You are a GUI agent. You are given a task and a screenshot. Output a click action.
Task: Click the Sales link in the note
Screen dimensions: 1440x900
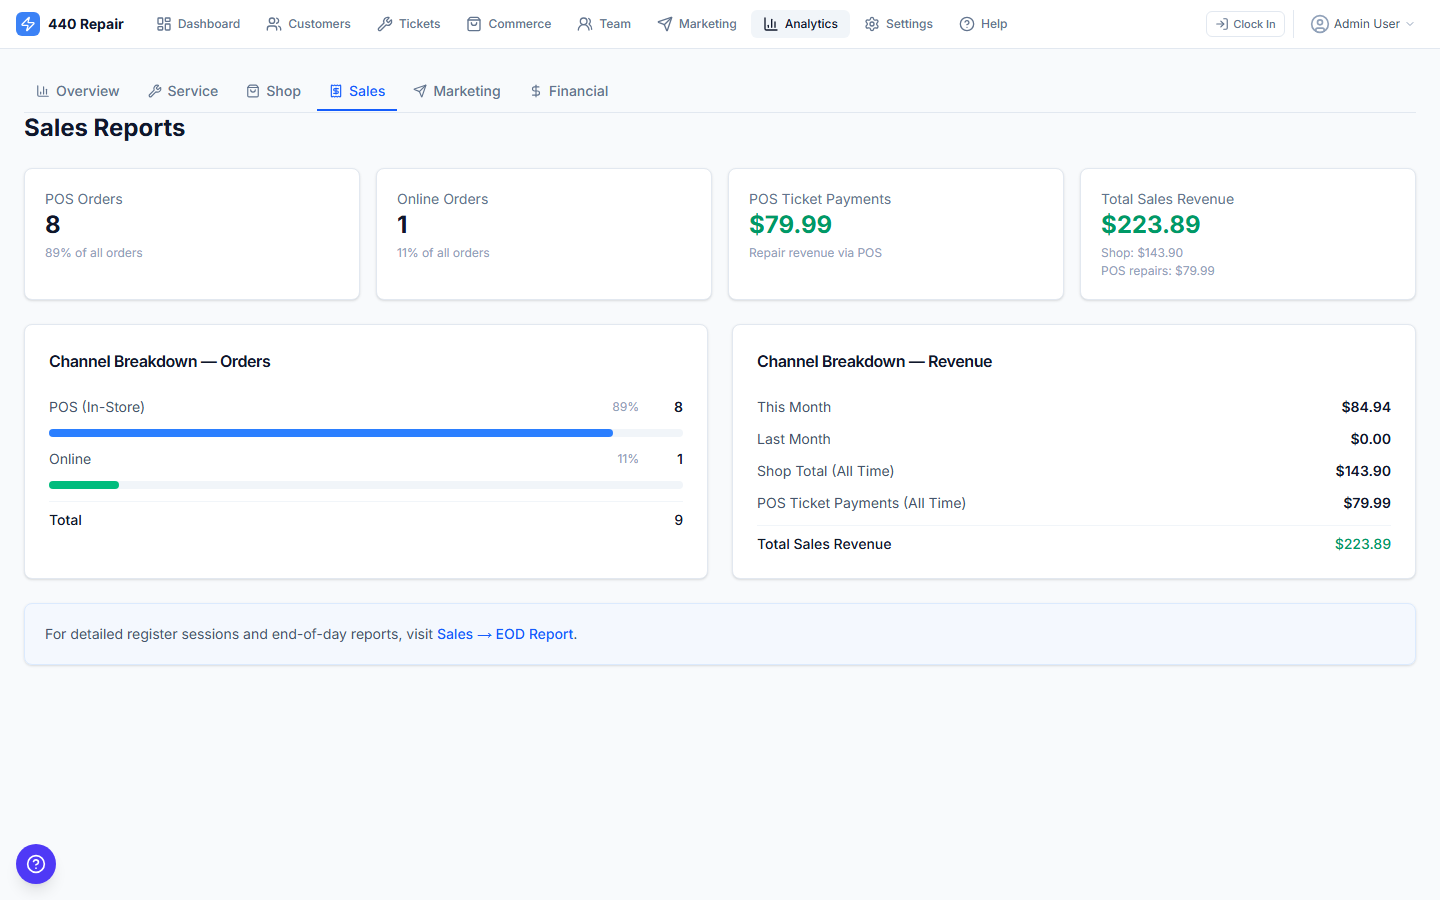tap(455, 633)
